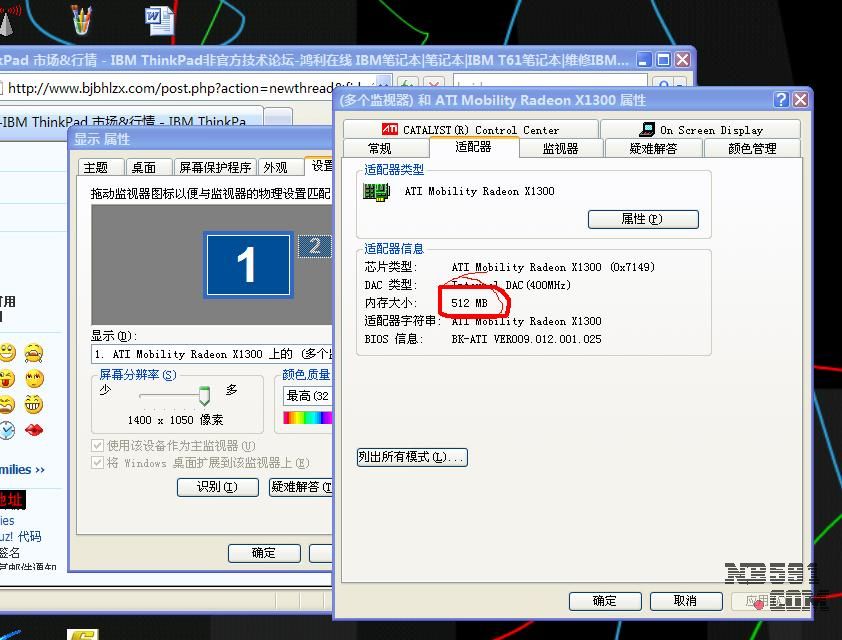Open the Word document desktop icon
This screenshot has height=640, width=842.
click(x=158, y=19)
